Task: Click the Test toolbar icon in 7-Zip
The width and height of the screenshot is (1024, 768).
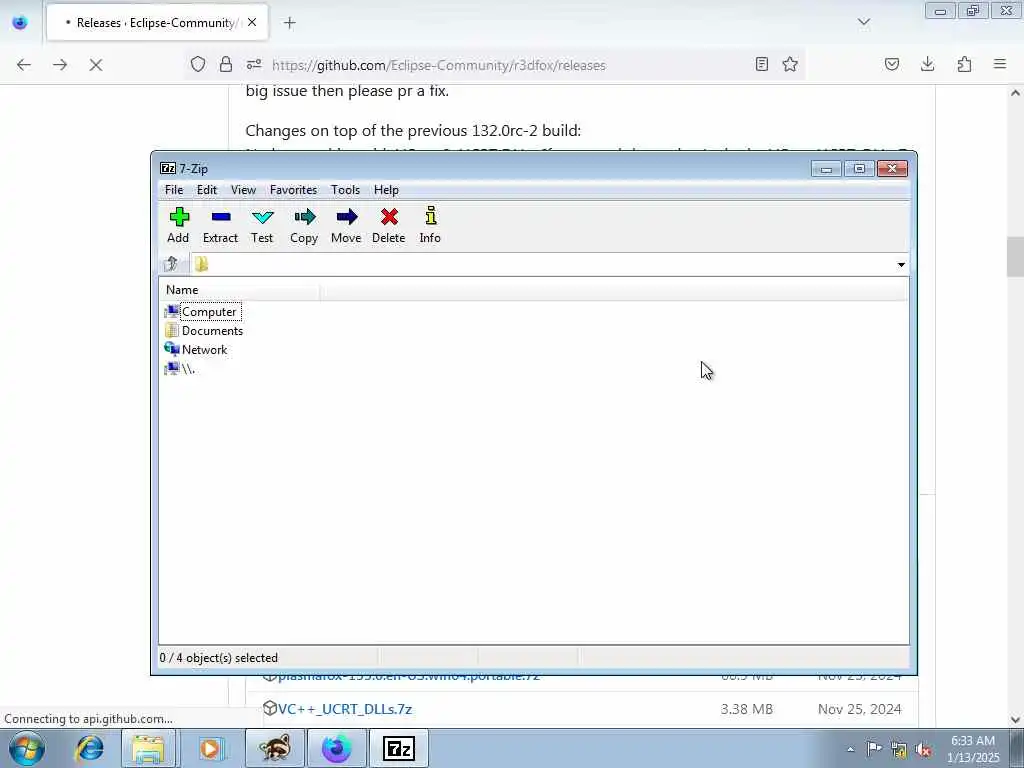Action: click(262, 225)
